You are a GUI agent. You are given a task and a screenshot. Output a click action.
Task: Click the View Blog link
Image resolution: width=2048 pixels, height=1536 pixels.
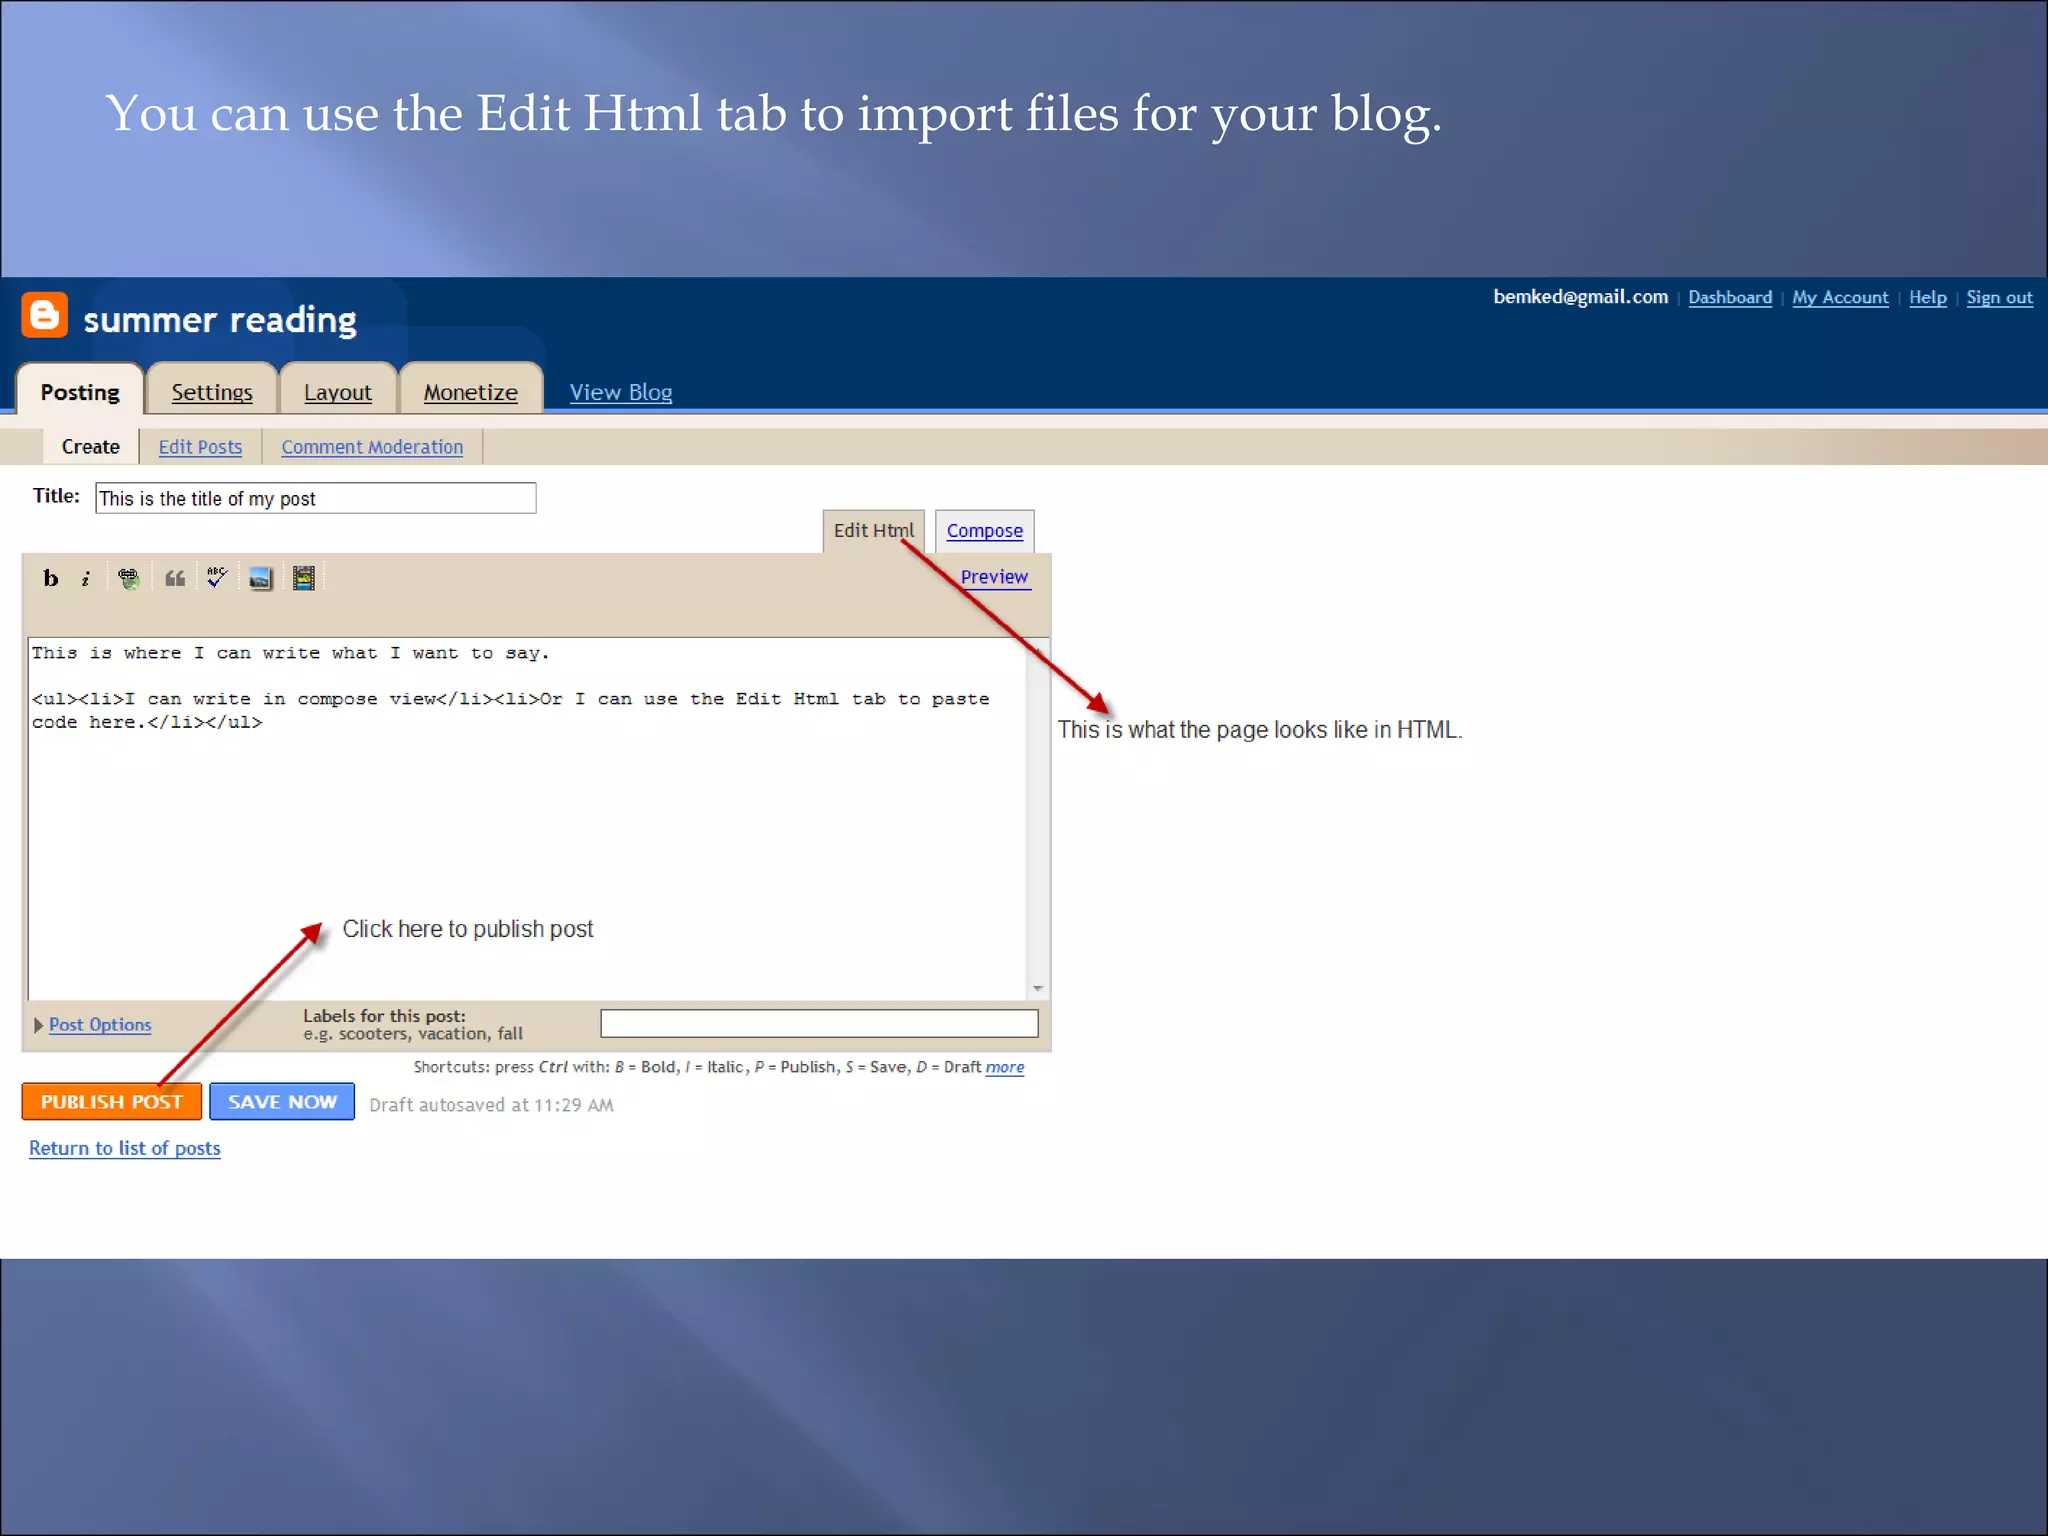(621, 392)
